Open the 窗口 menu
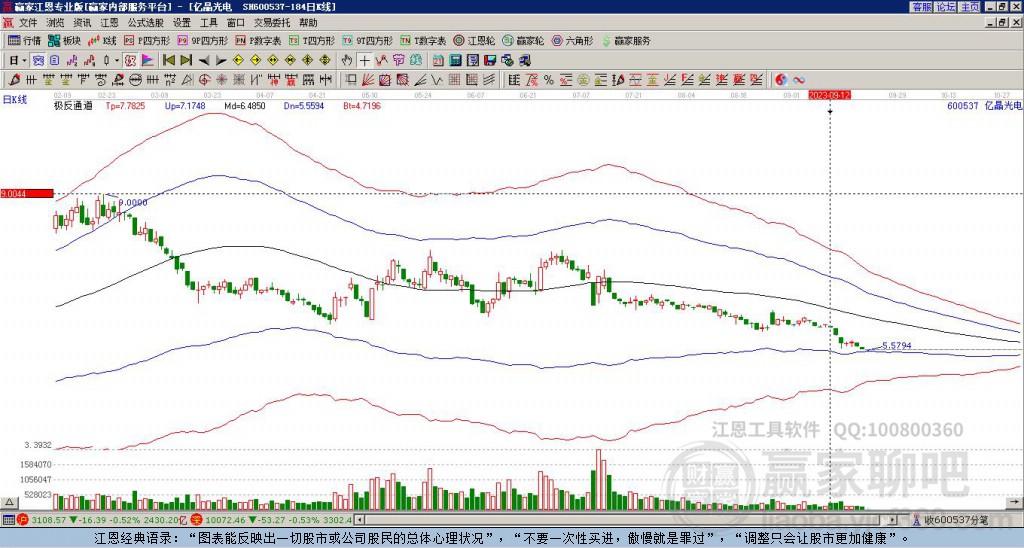Image resolution: width=1024 pixels, height=548 pixels. click(236, 23)
